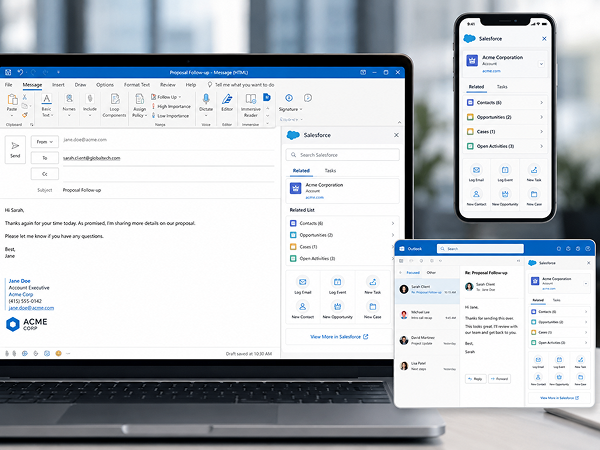The image size is (600, 450).
Task: Click Tell me what you want to do
Action: (241, 85)
